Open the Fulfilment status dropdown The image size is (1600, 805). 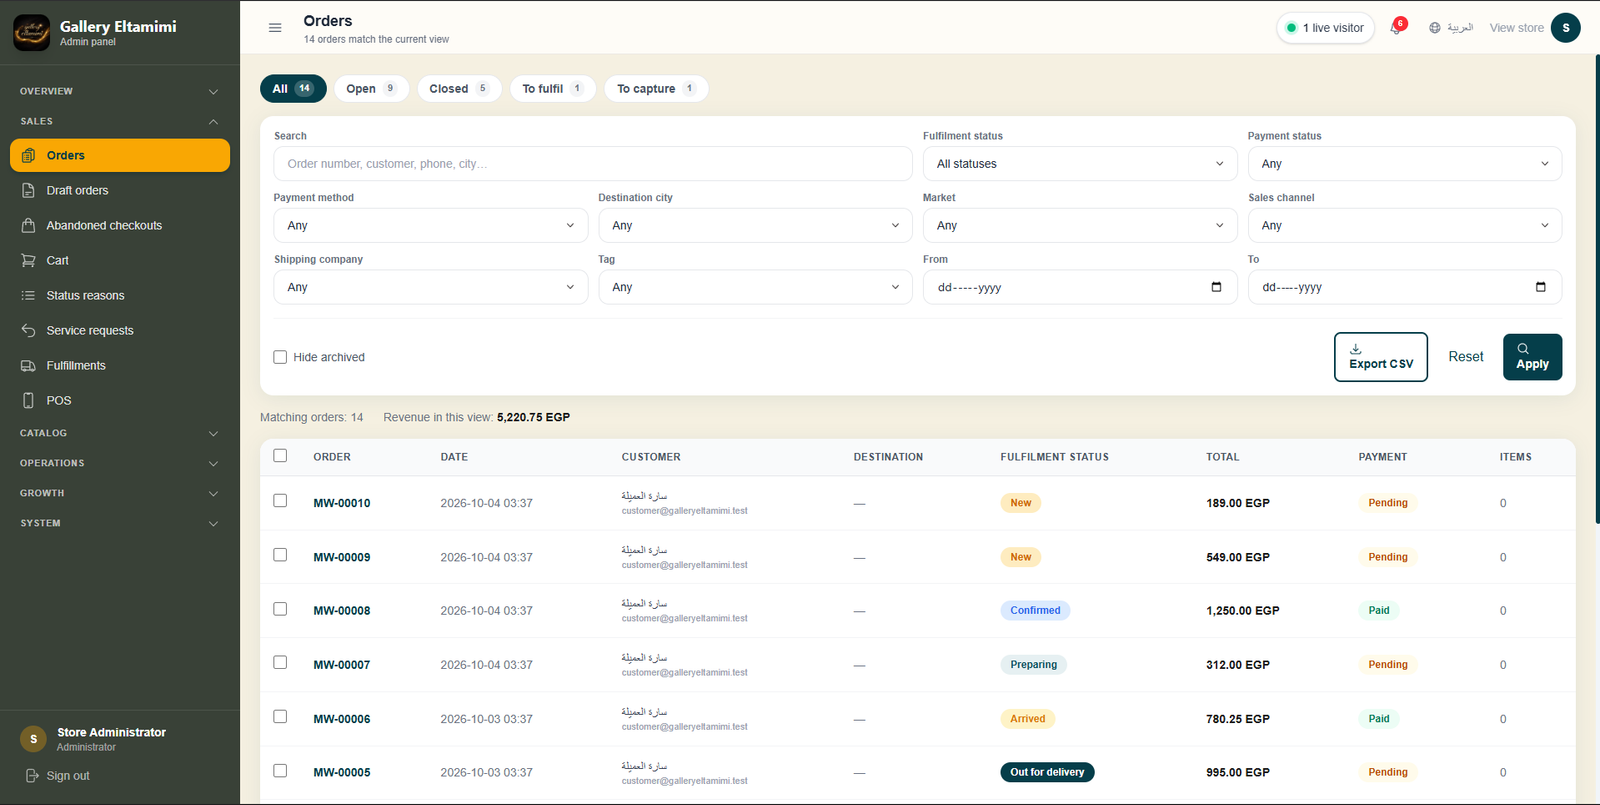(x=1080, y=164)
